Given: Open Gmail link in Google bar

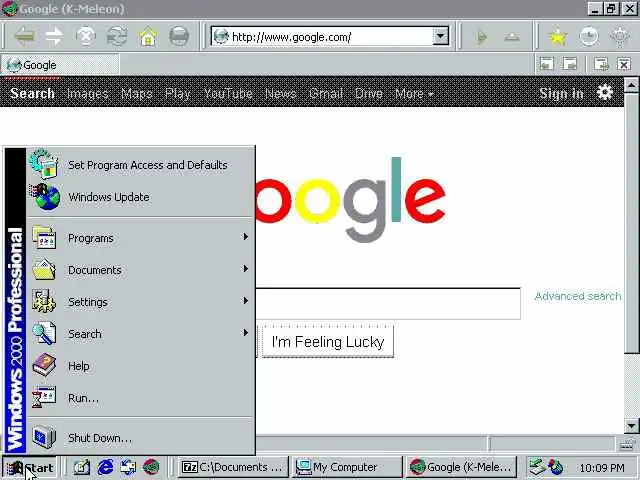Looking at the screenshot, I should coord(325,93).
